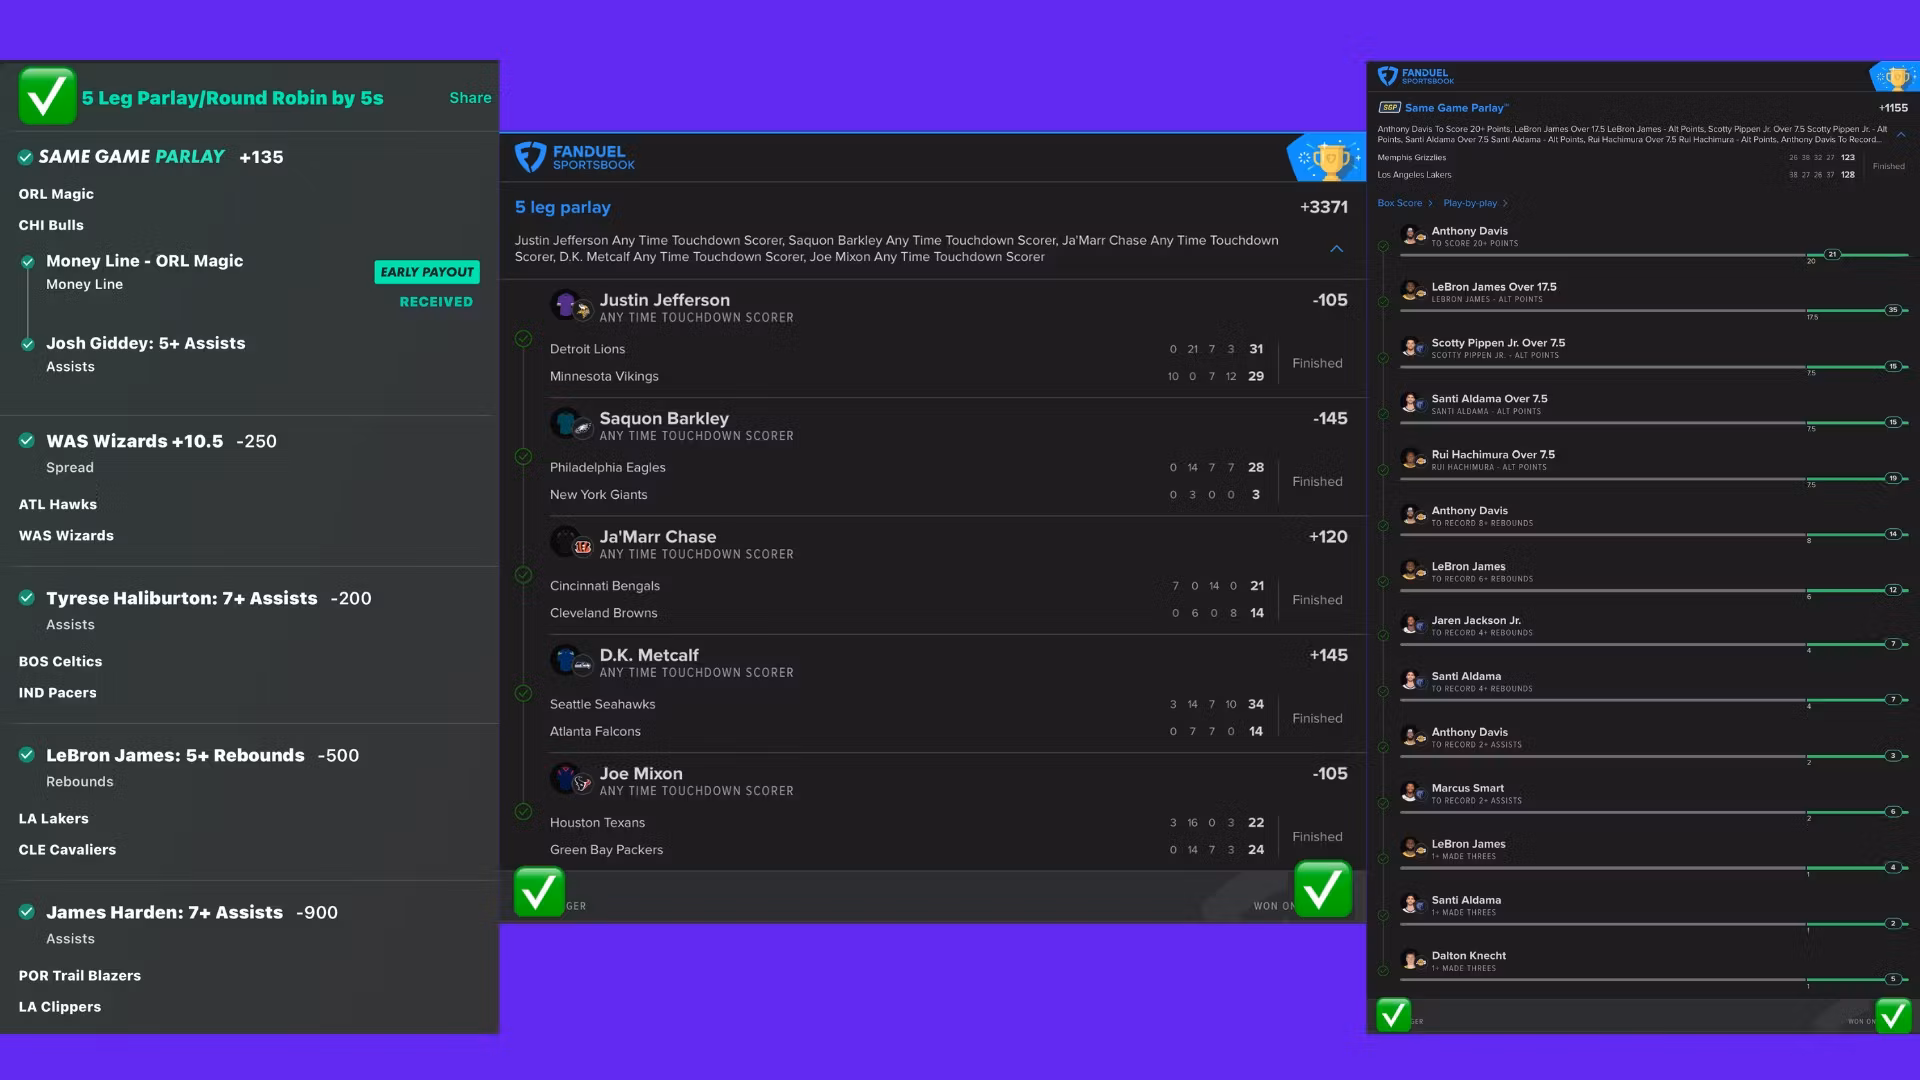Click the large green checkmark by 5 Leg Parlay/Round Robin
Viewport: 1920px width, 1080px height.
46,97
